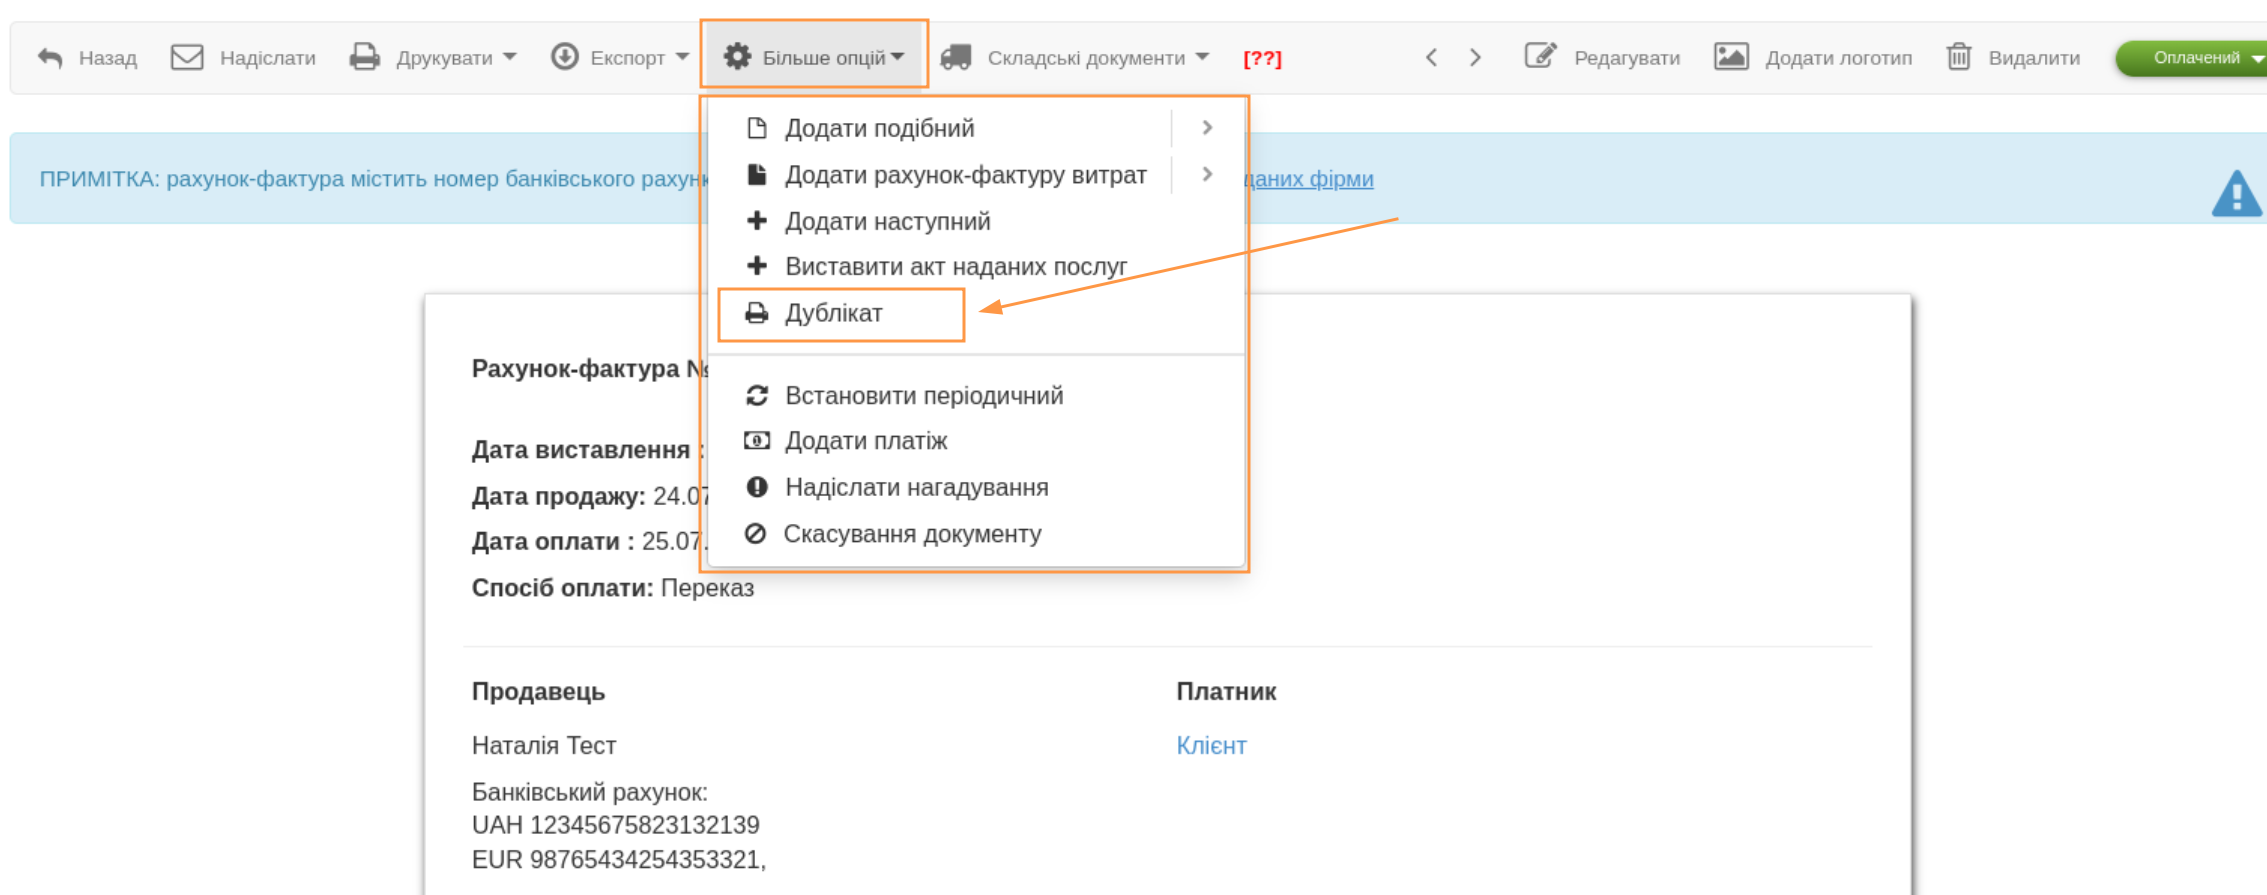The image size is (2267, 895).
Task: Choose Встановити періодичний menu item
Action: point(923,396)
